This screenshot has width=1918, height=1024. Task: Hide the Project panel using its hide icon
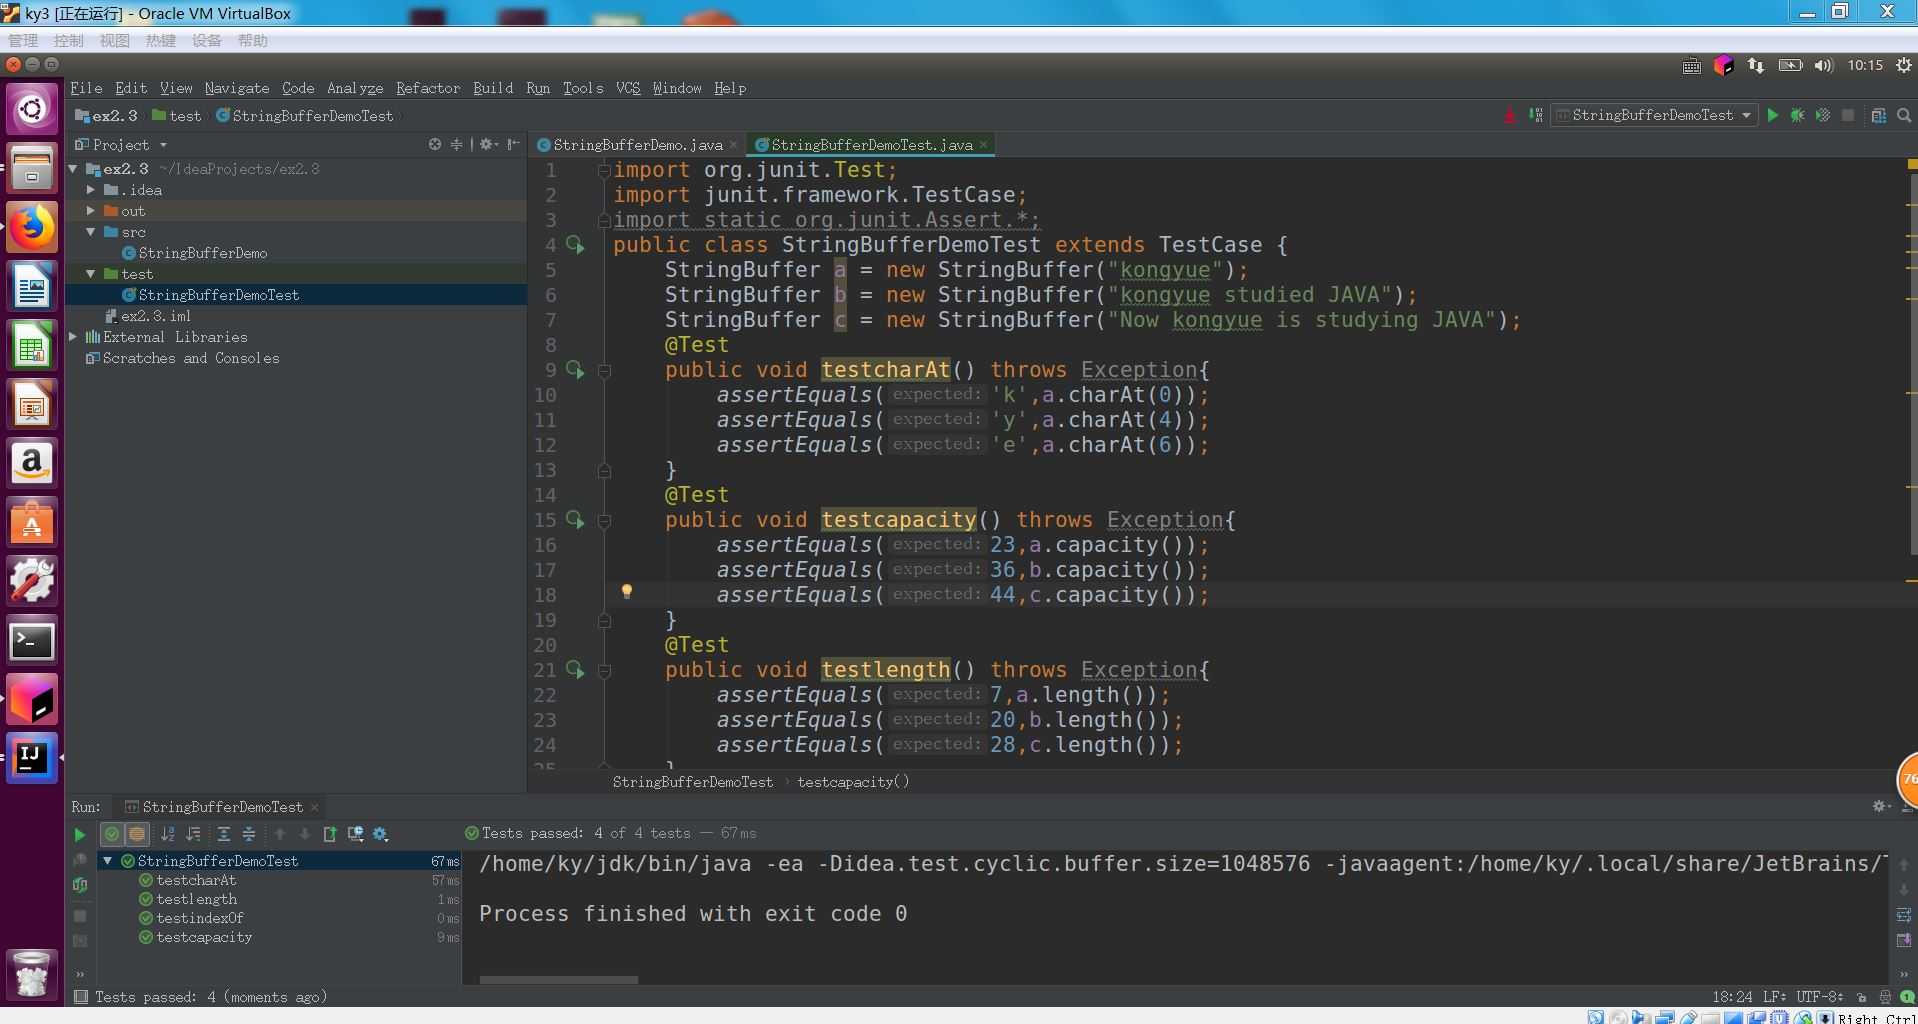(x=513, y=144)
